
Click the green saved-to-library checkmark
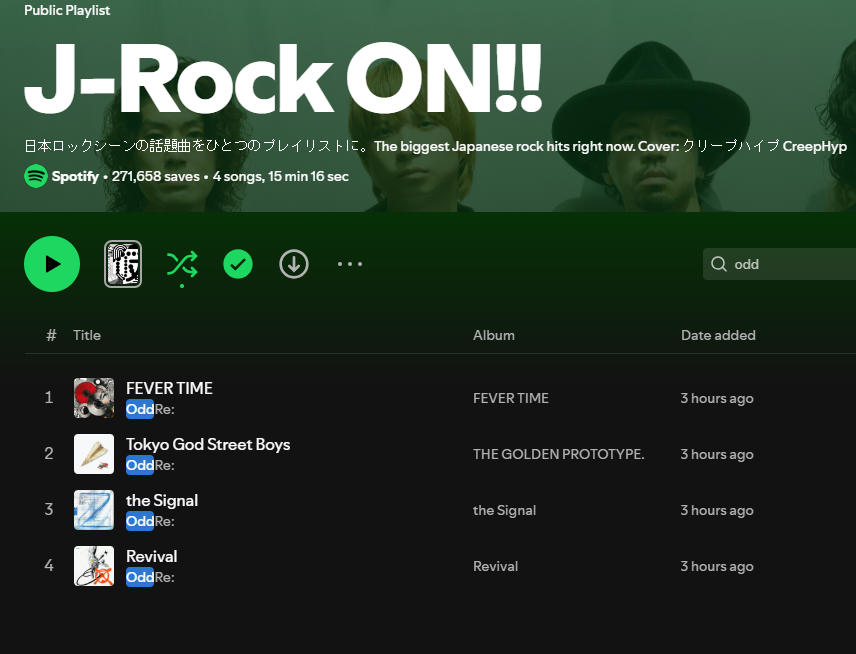click(x=238, y=264)
